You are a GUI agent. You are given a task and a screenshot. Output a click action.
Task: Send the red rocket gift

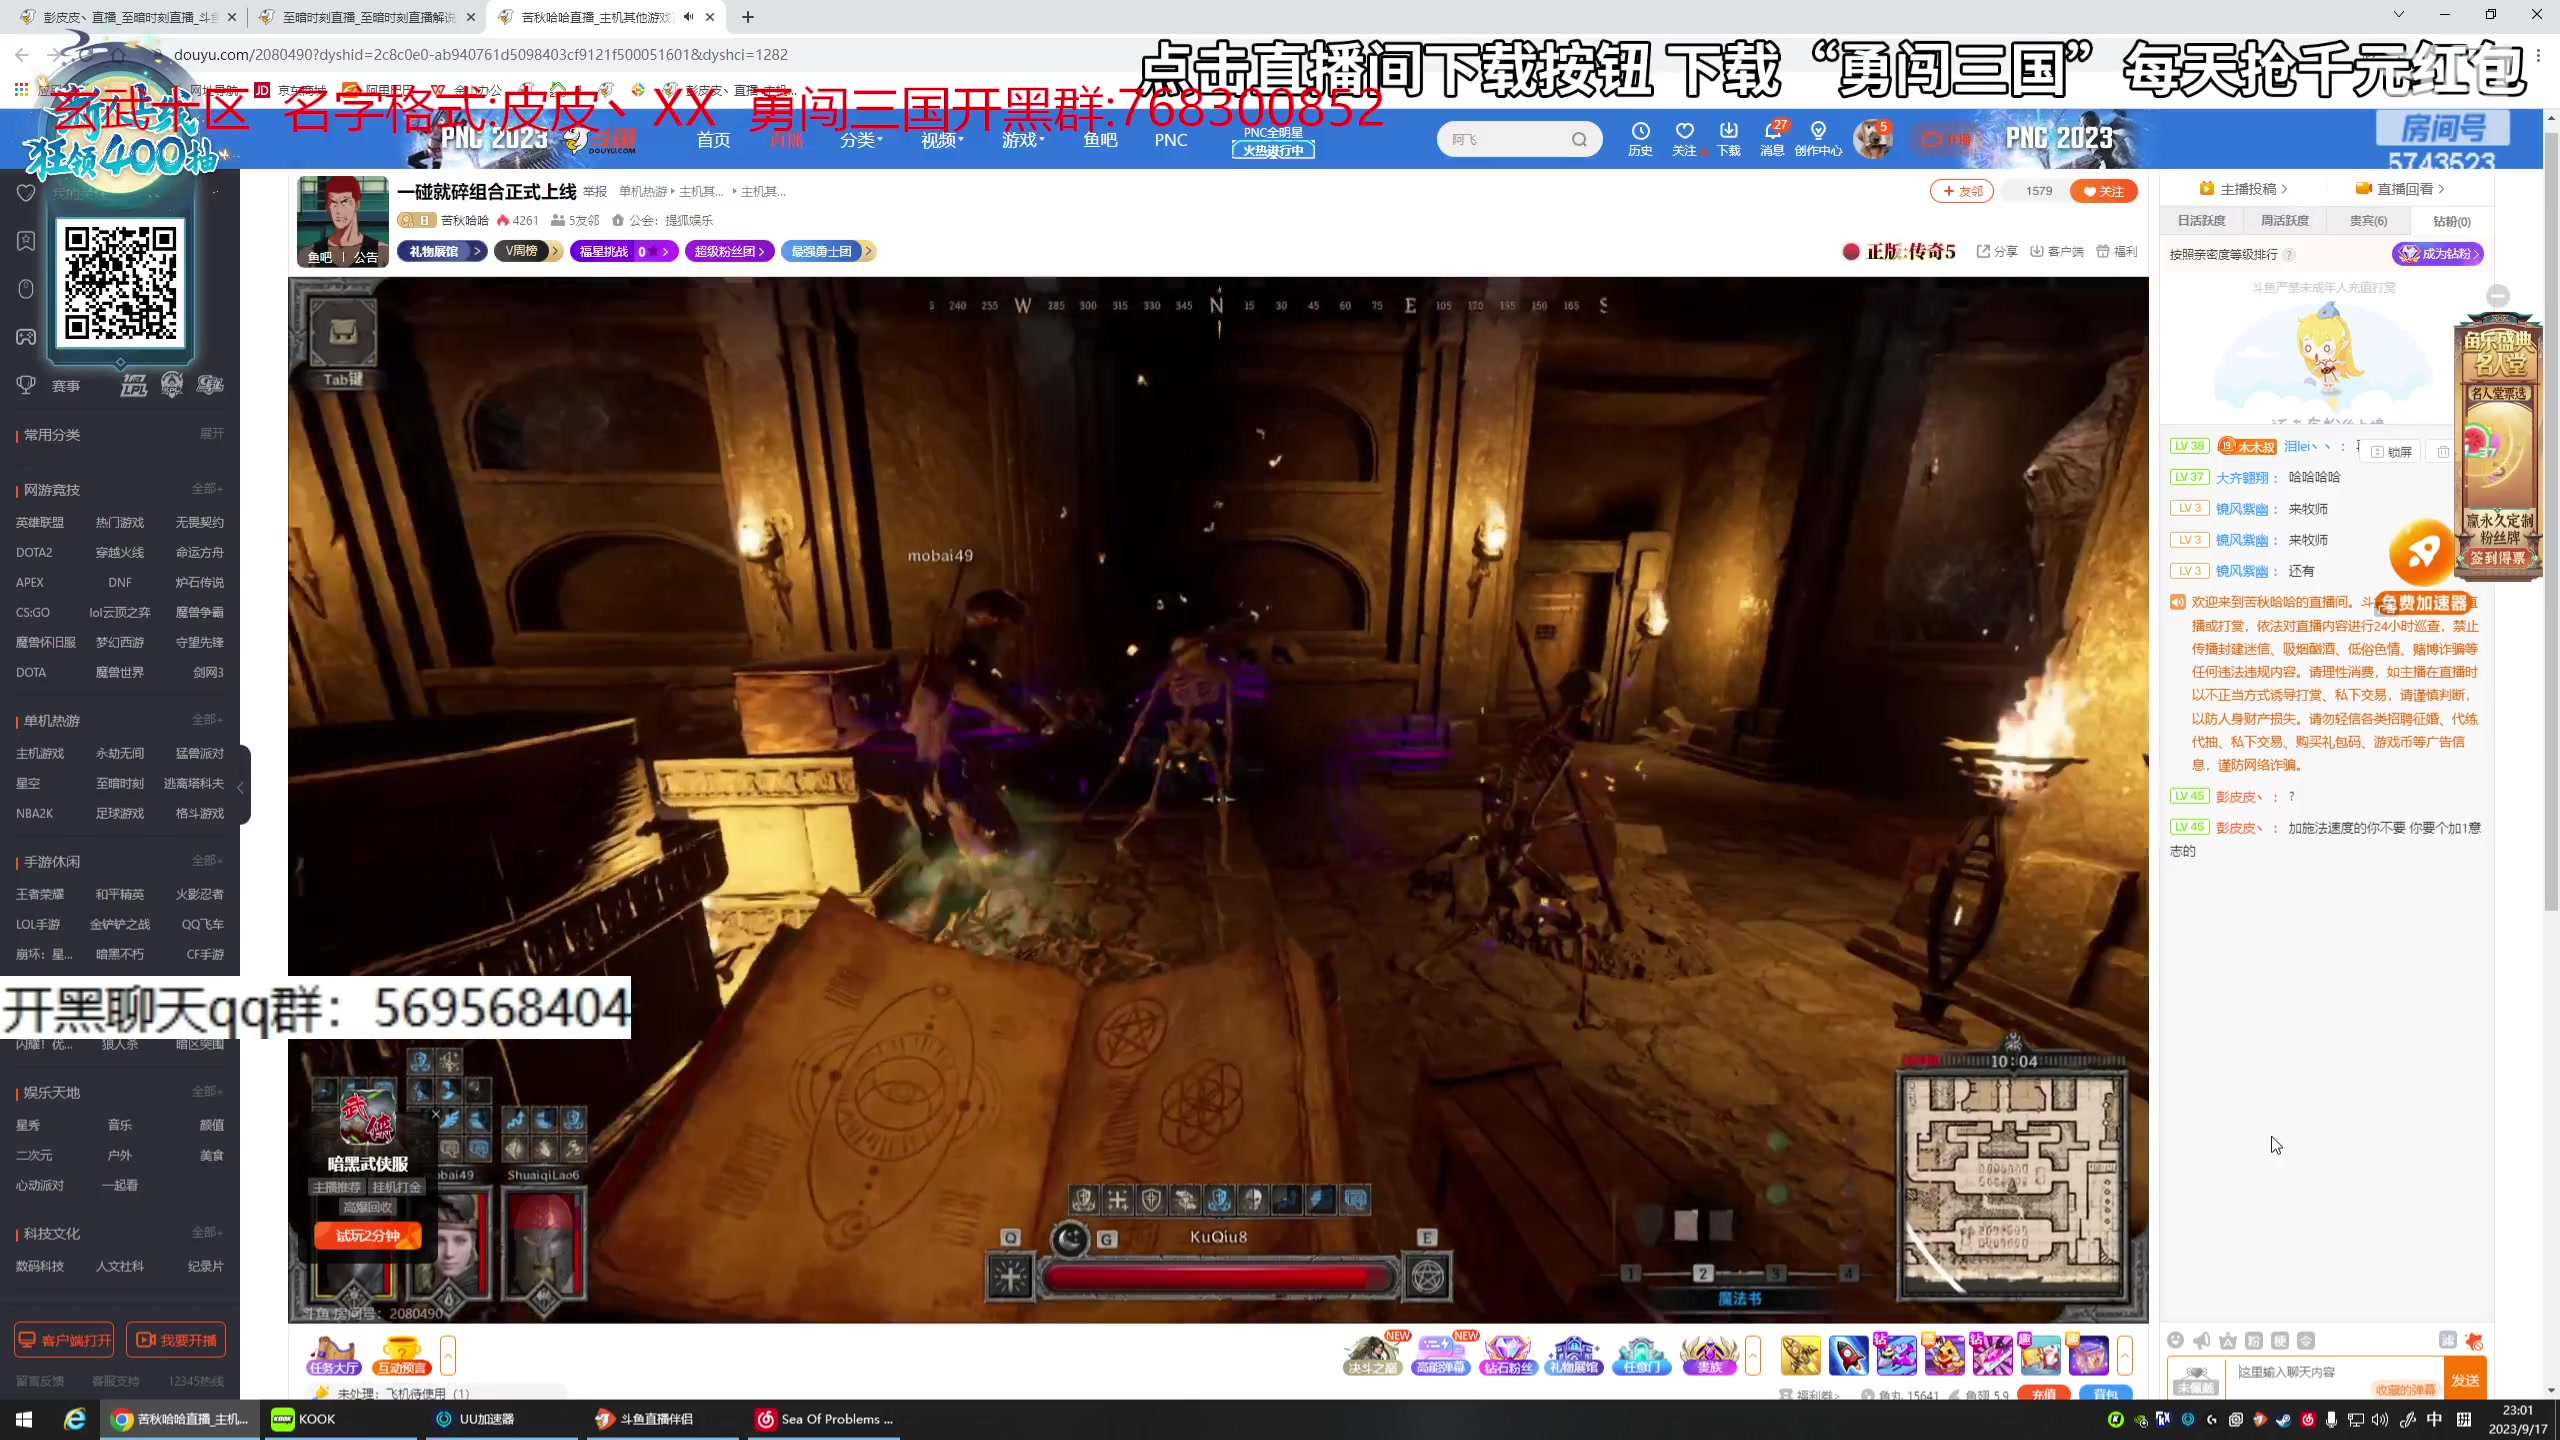1848,1355
